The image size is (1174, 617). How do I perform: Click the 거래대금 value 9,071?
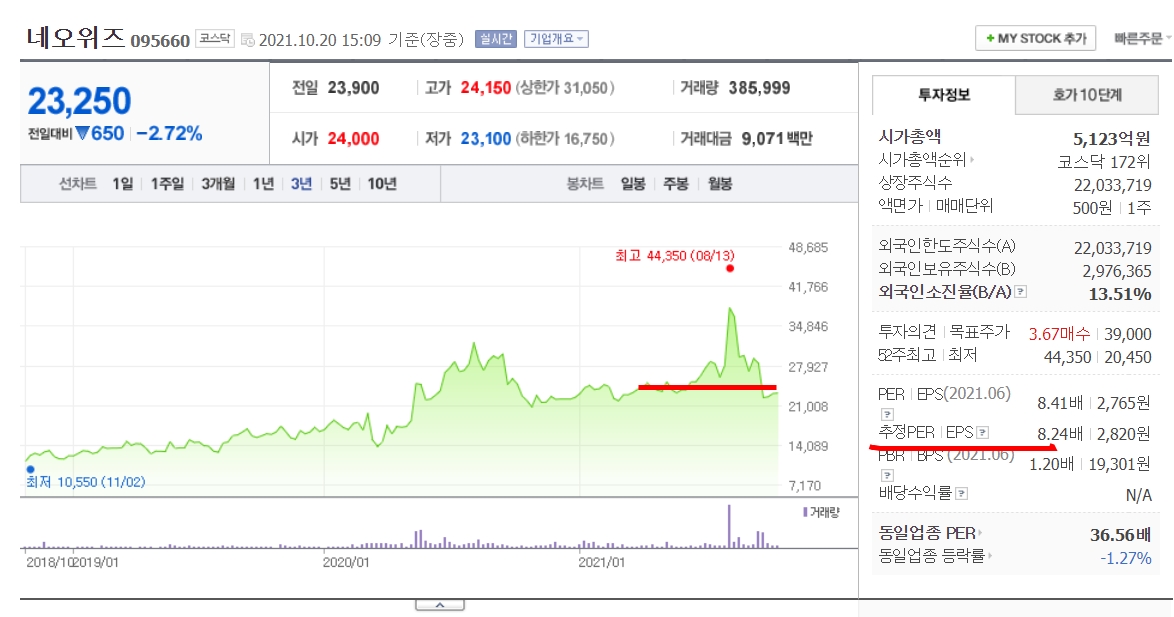762,139
